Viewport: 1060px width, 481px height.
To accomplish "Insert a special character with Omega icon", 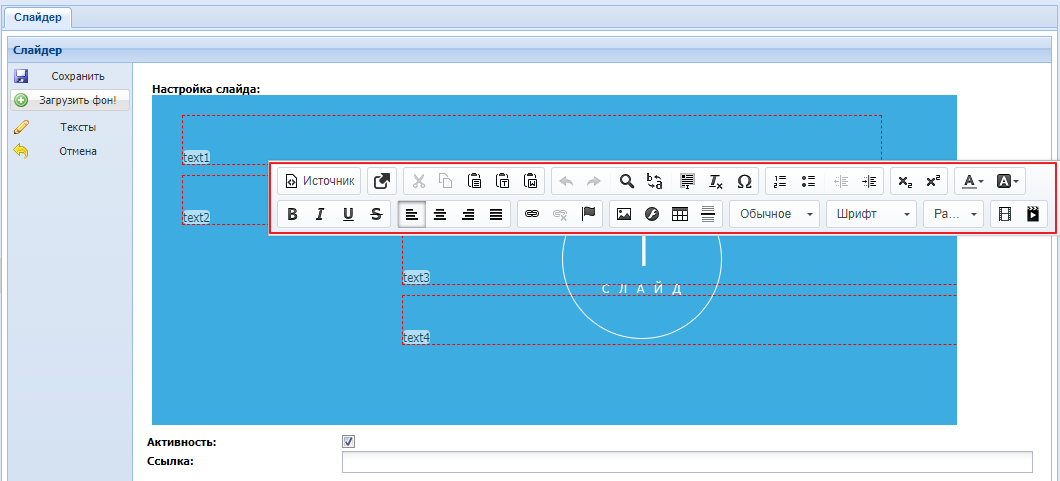I will [x=744, y=181].
